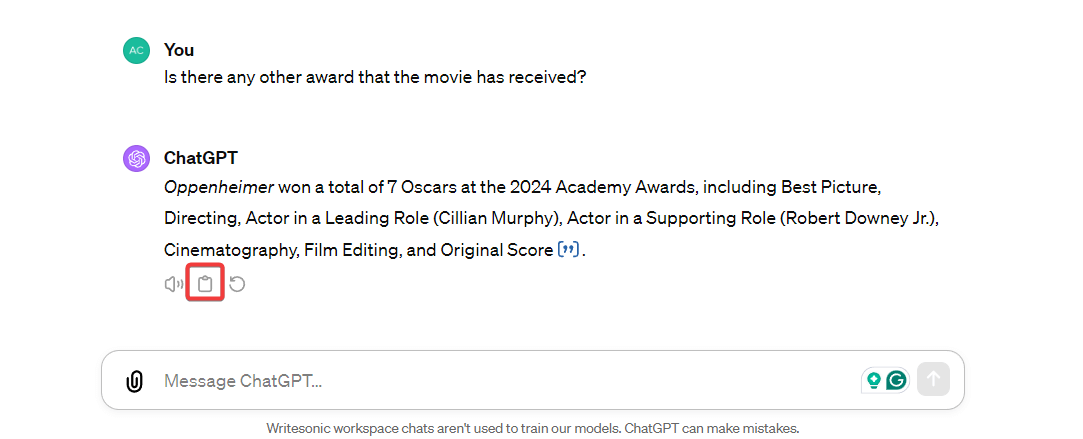Viewport: 1083px width, 439px height.
Task: Click the user question about other awards
Action: [x=375, y=76]
